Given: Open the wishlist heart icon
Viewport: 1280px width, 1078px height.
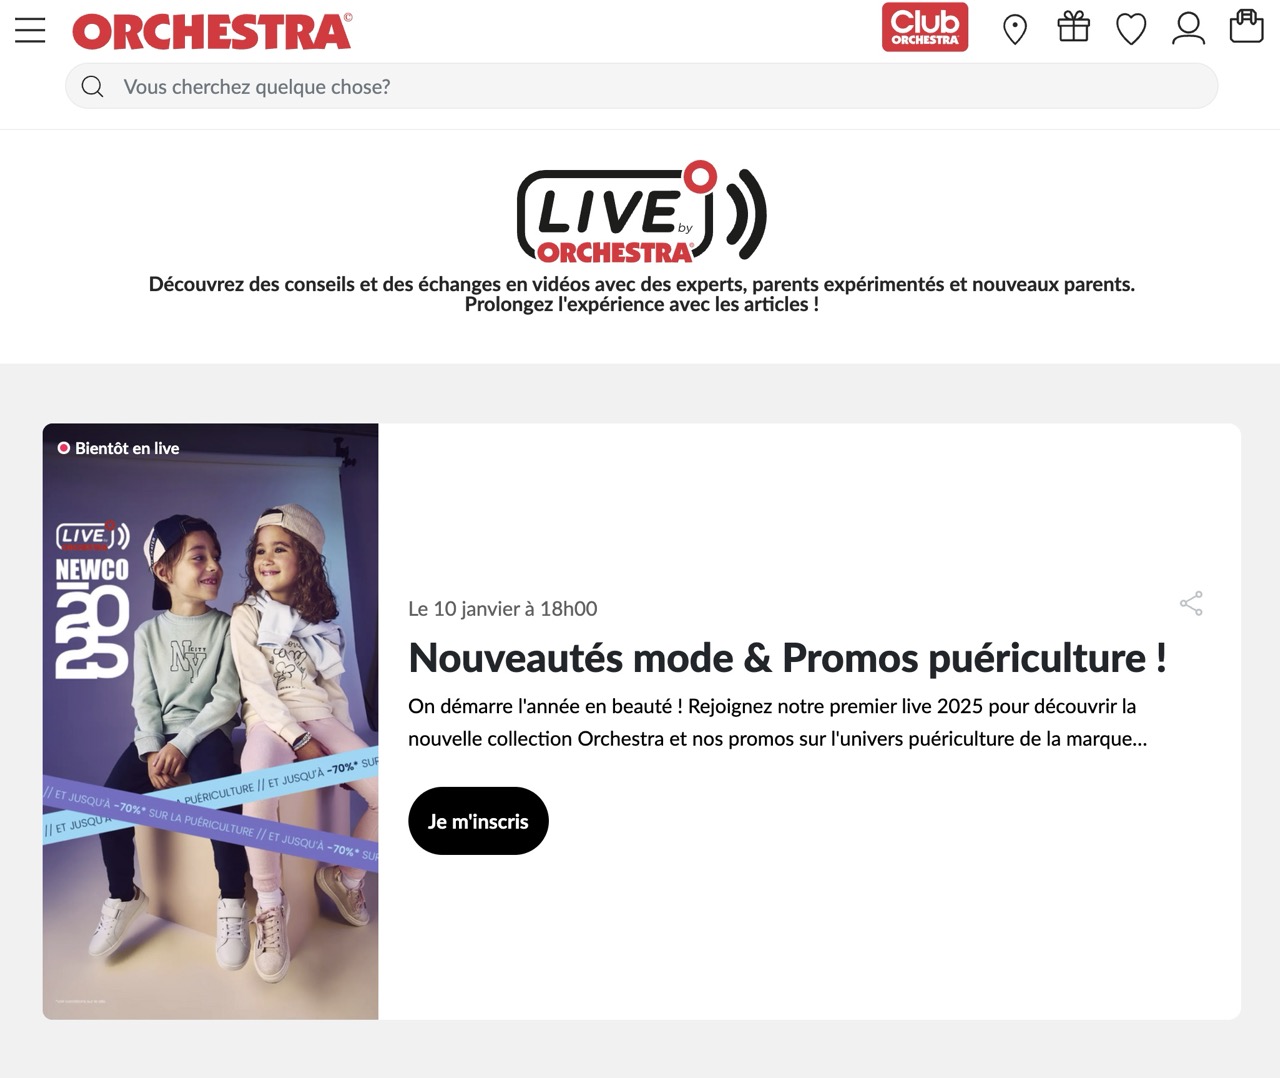Looking at the screenshot, I should point(1131,28).
